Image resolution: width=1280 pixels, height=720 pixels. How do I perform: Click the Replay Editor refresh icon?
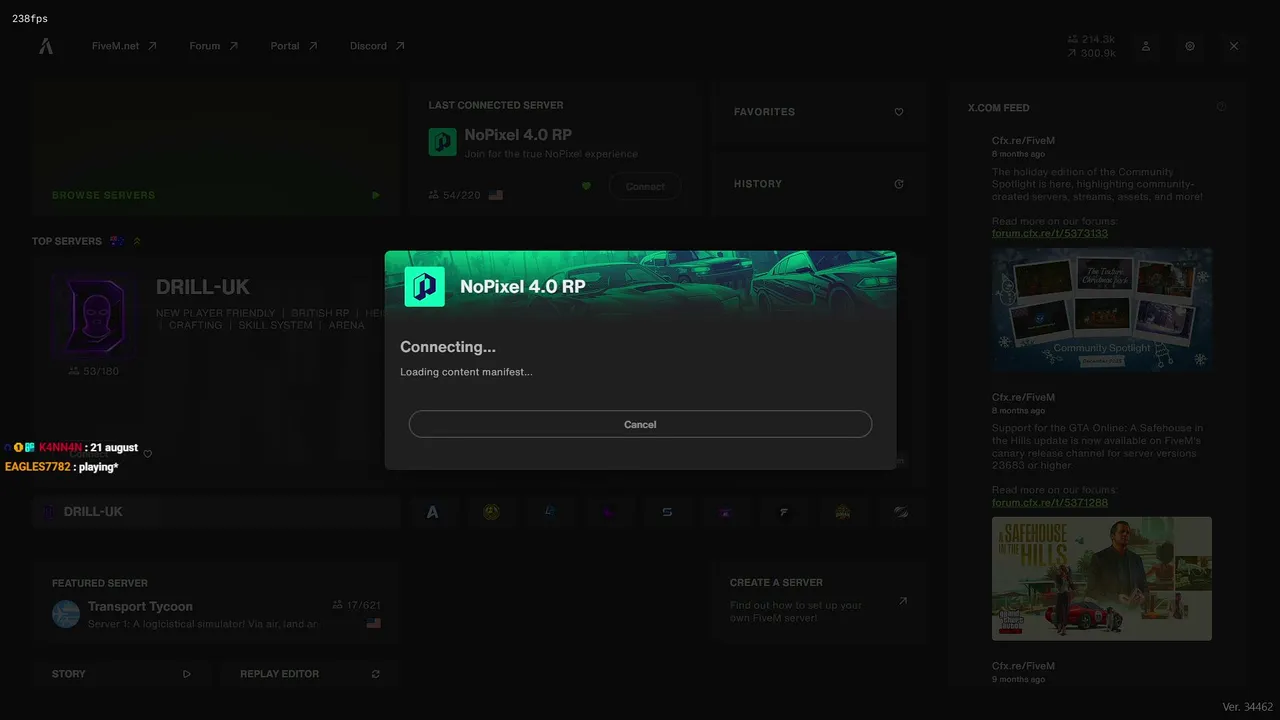376,674
